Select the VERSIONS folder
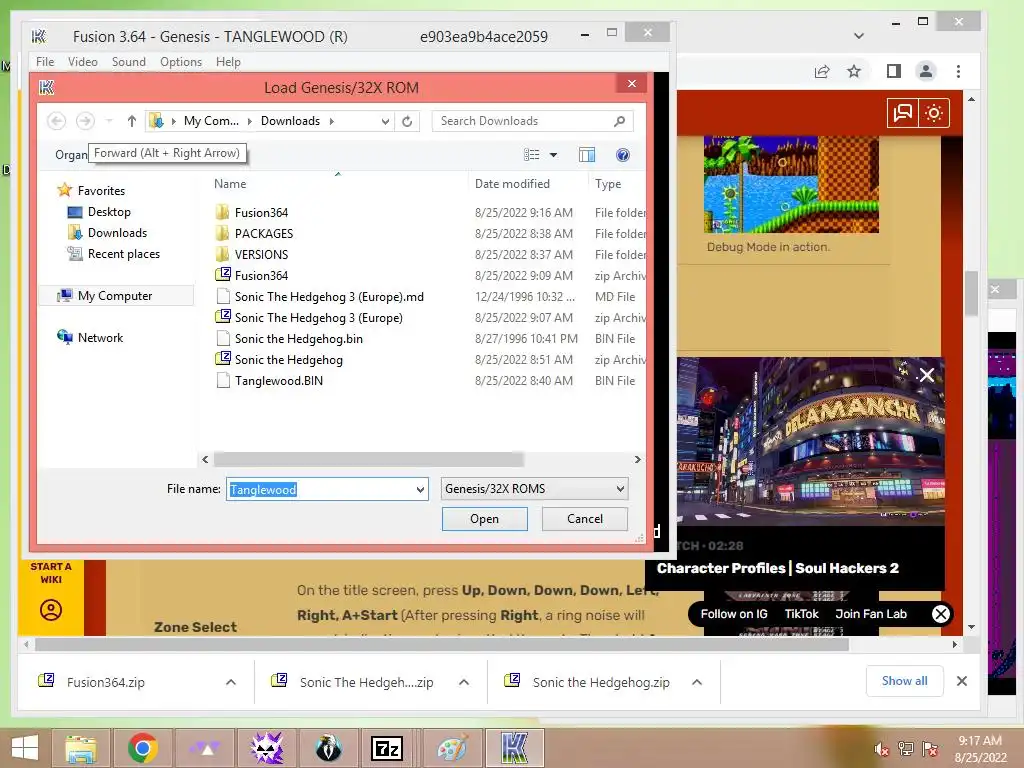The width and height of the screenshot is (1024, 768). coord(261,255)
